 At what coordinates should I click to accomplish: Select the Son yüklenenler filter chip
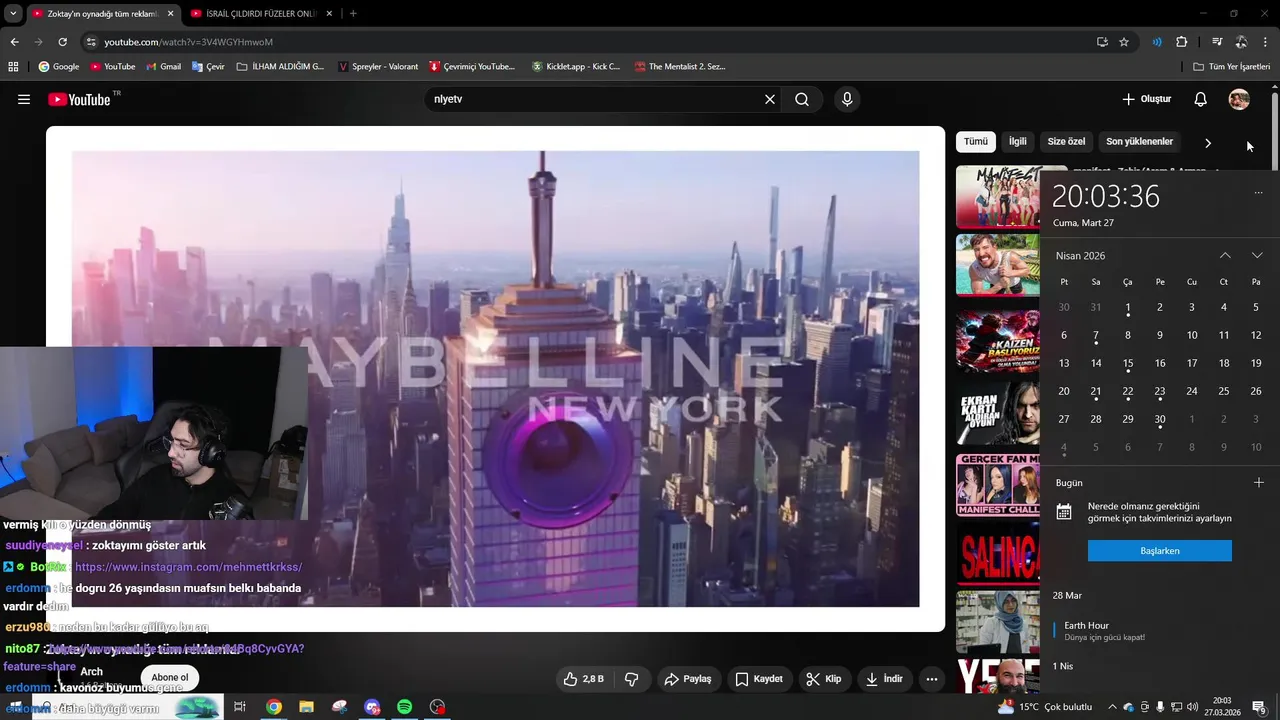coord(1139,142)
